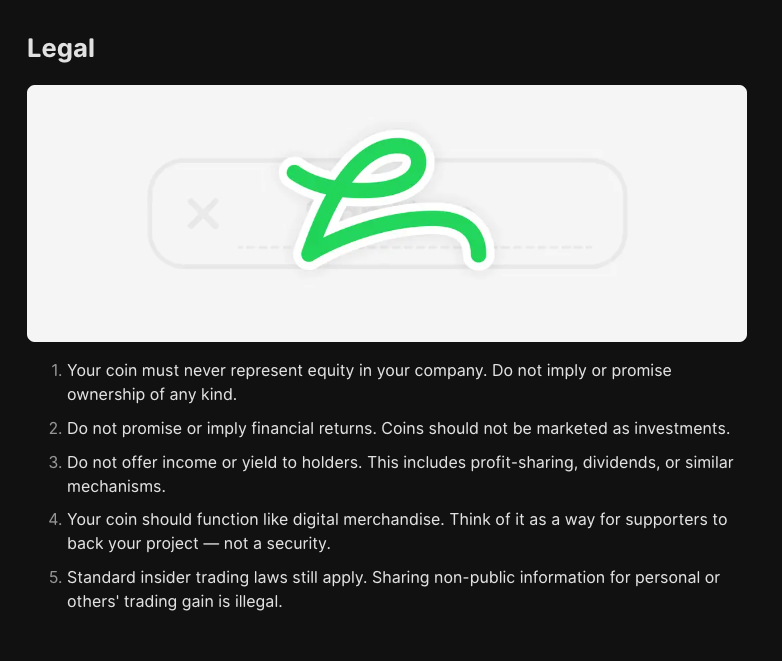Viewport: 782px width, 661px height.
Task: Click rule one about equity in your company
Action: click(x=369, y=382)
